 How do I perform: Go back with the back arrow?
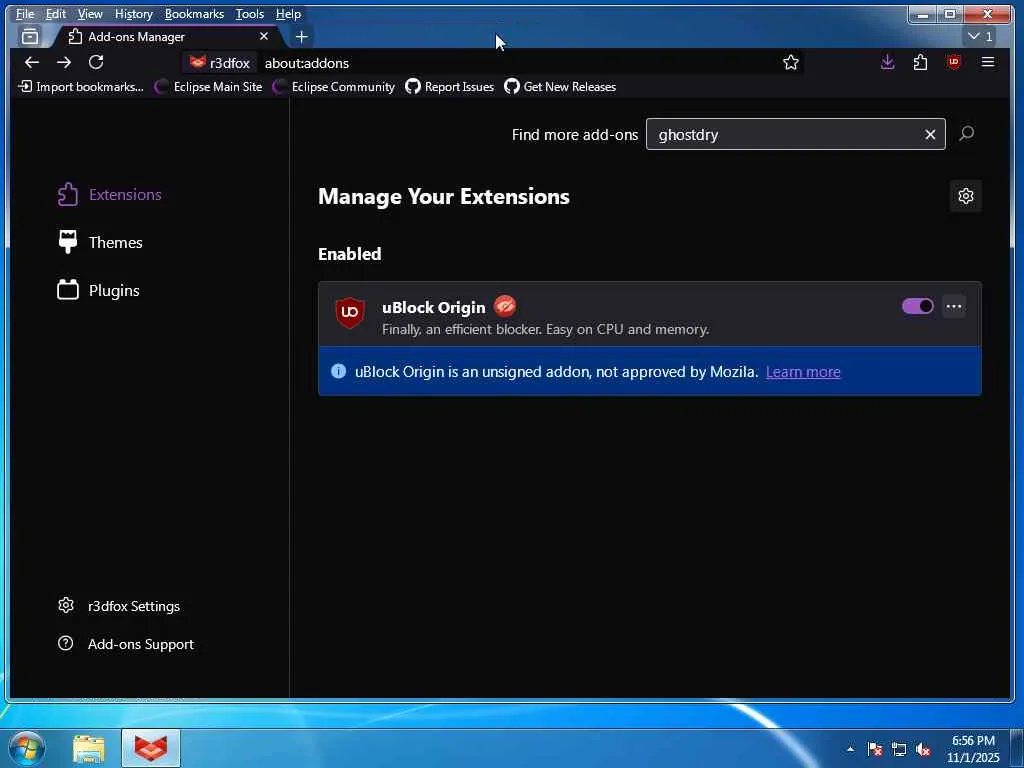click(31, 63)
